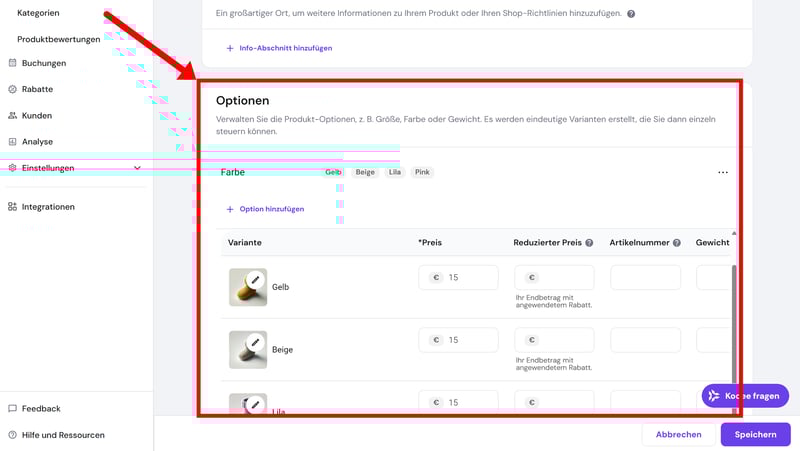Click the Feedback speech bubble icon
The height and width of the screenshot is (451, 800).
[x=12, y=409]
